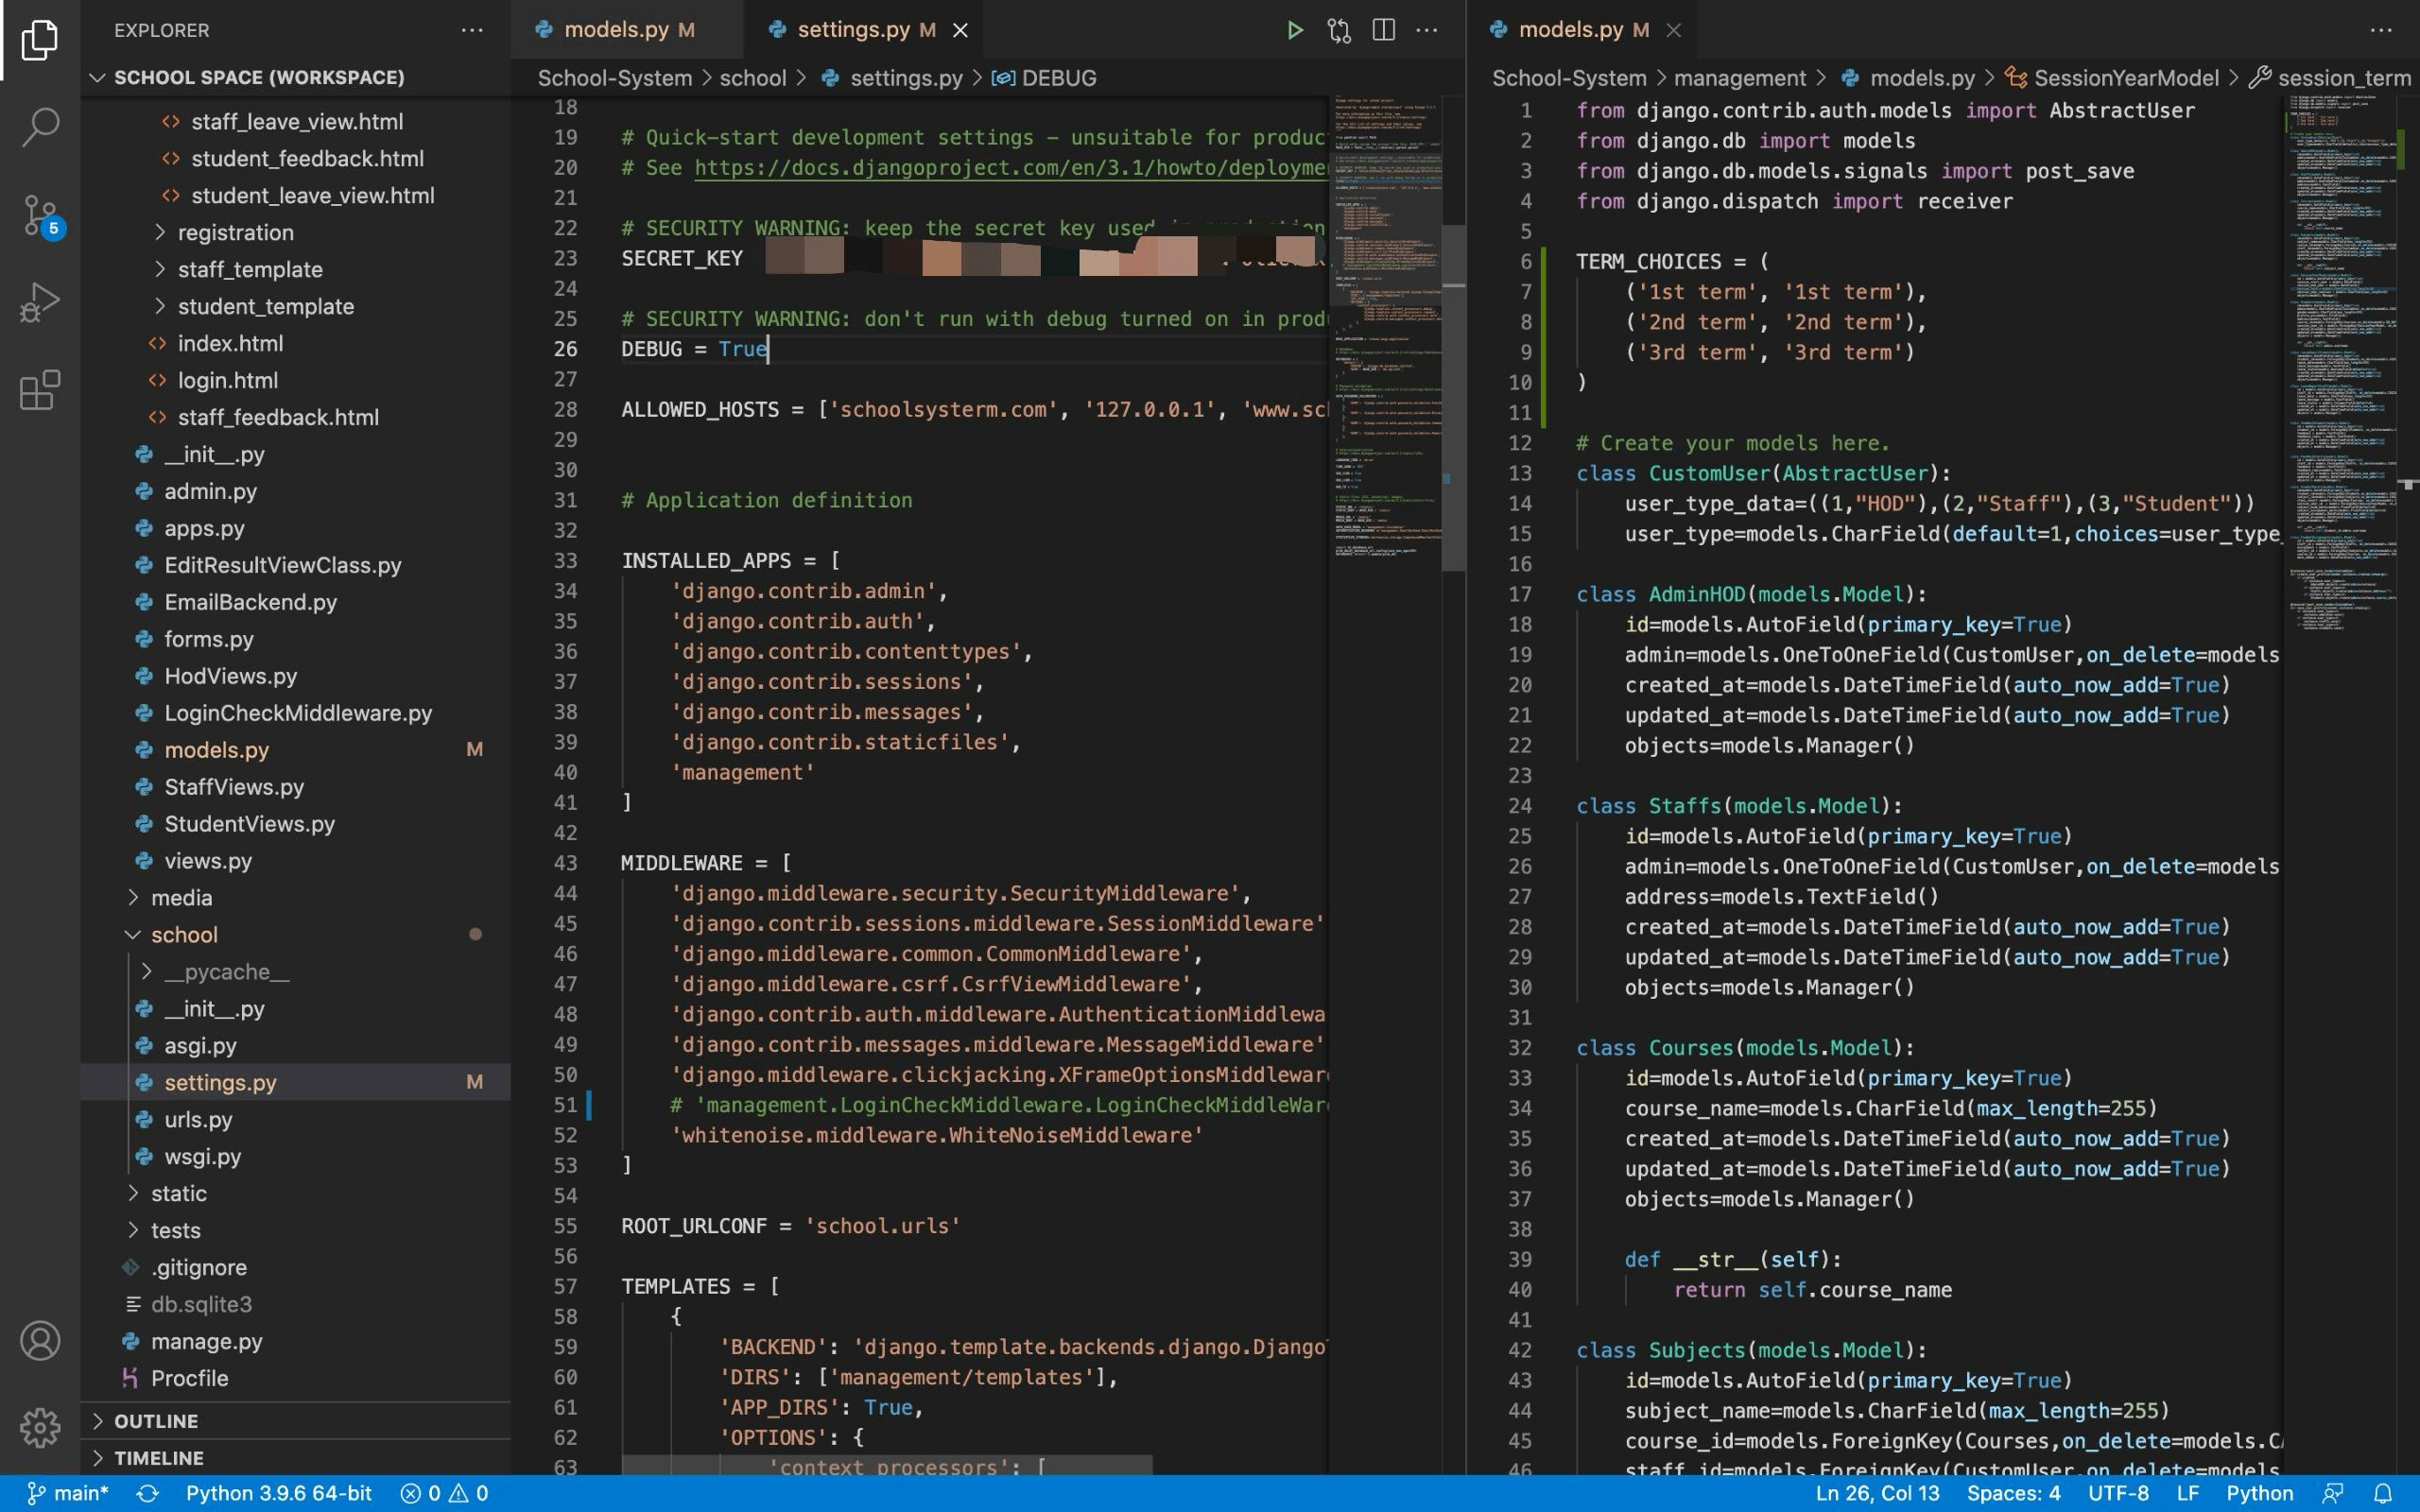Open the Manage gear icon

(x=40, y=1427)
